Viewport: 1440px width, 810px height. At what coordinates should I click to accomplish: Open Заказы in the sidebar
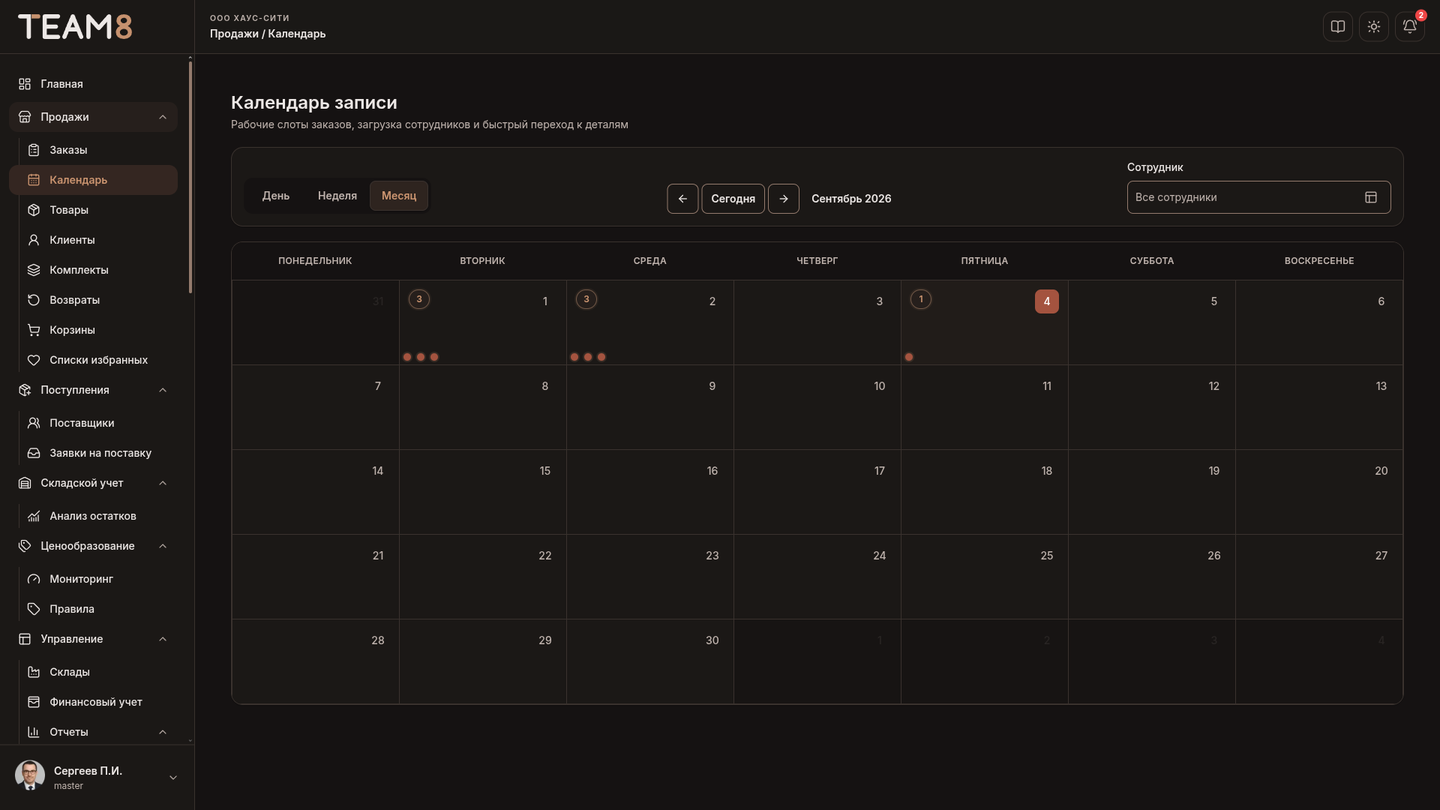93,150
